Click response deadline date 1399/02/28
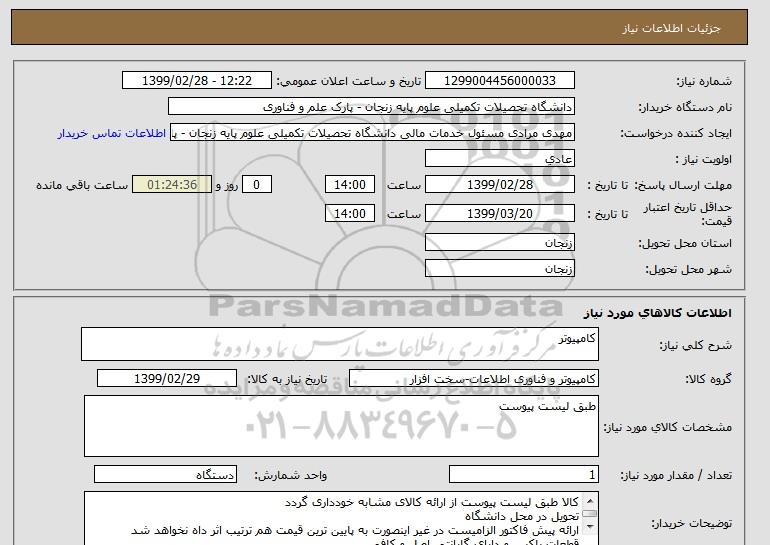Image resolution: width=770 pixels, height=545 pixels. point(499,185)
